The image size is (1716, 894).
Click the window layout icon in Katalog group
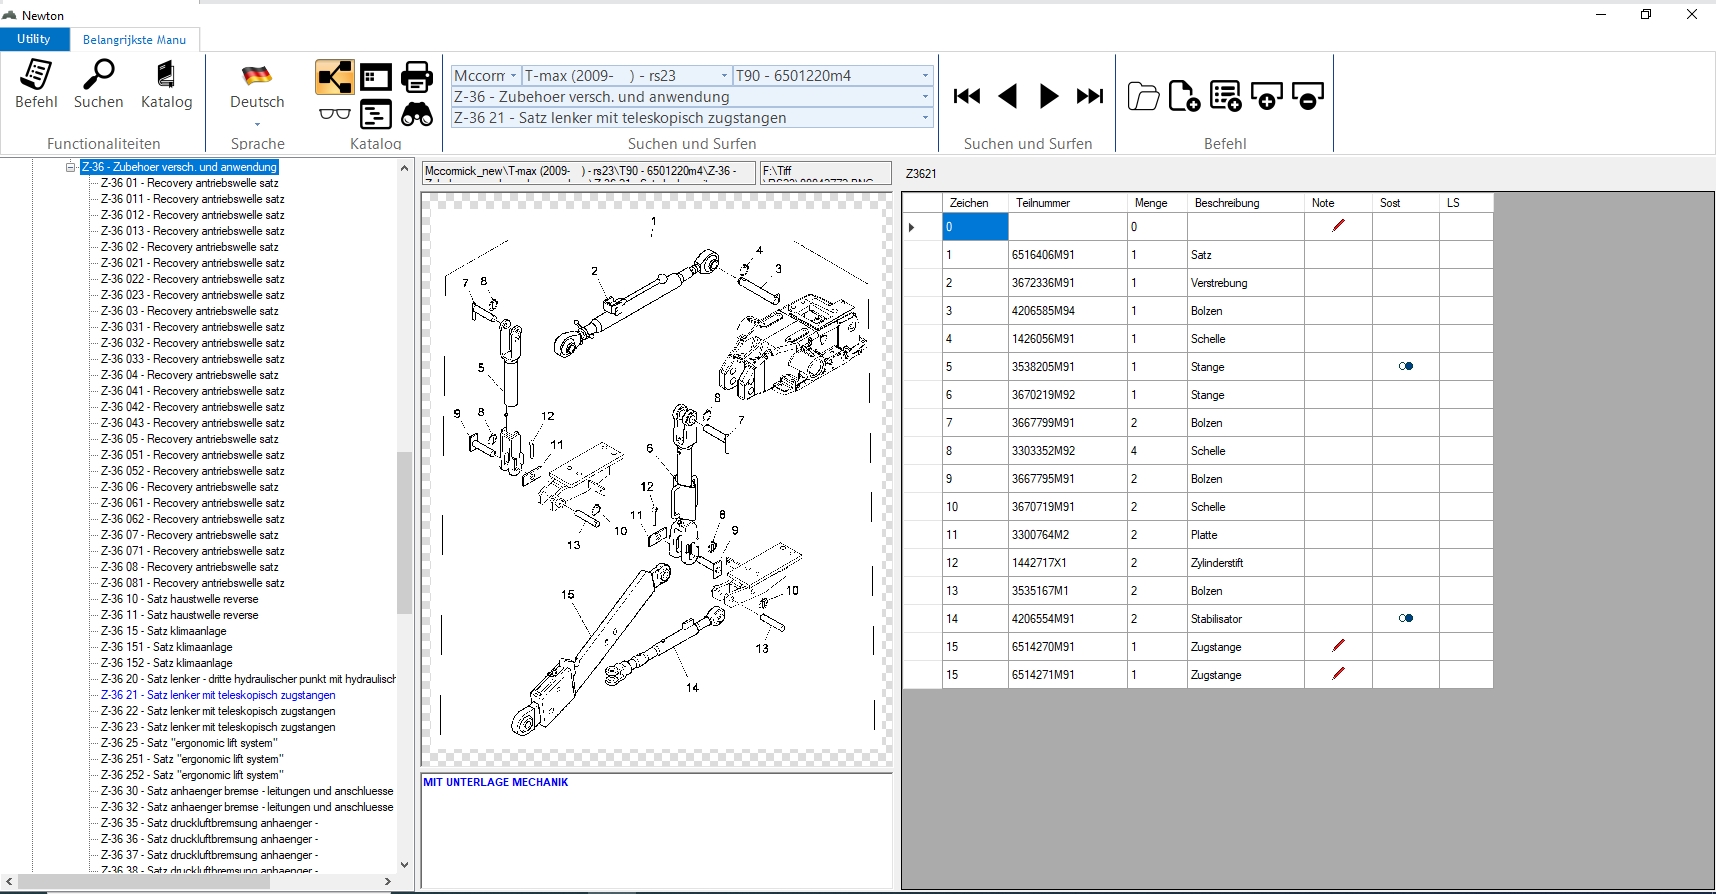pyautogui.click(x=376, y=77)
